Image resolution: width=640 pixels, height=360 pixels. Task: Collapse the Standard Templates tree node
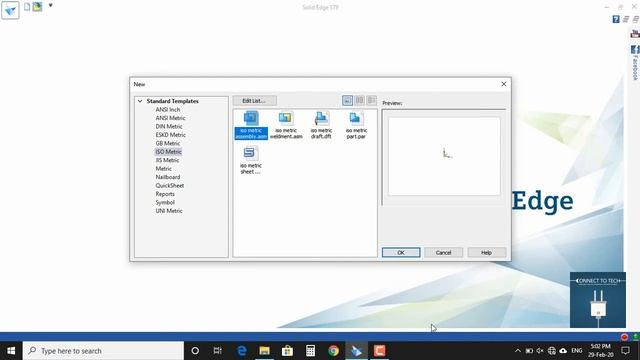pos(140,101)
